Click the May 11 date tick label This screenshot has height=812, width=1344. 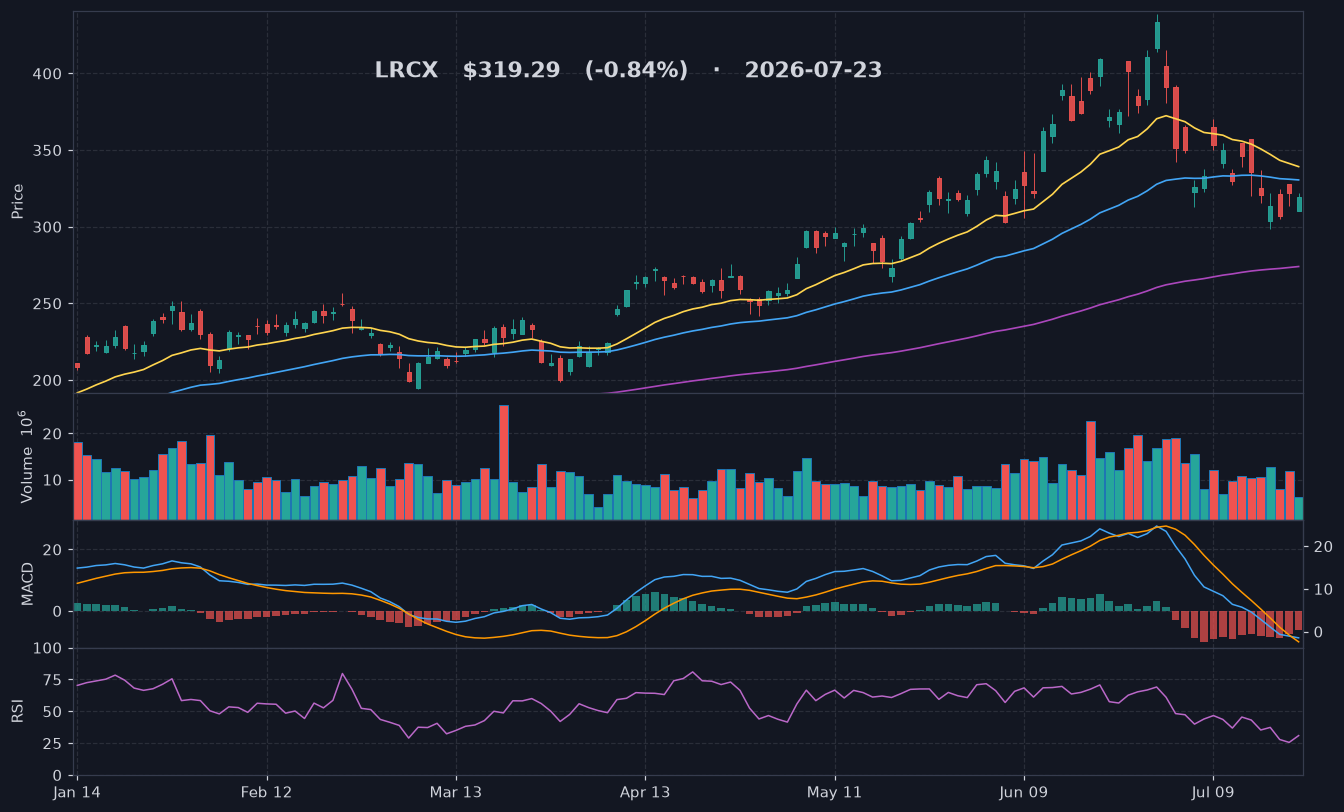click(x=834, y=792)
